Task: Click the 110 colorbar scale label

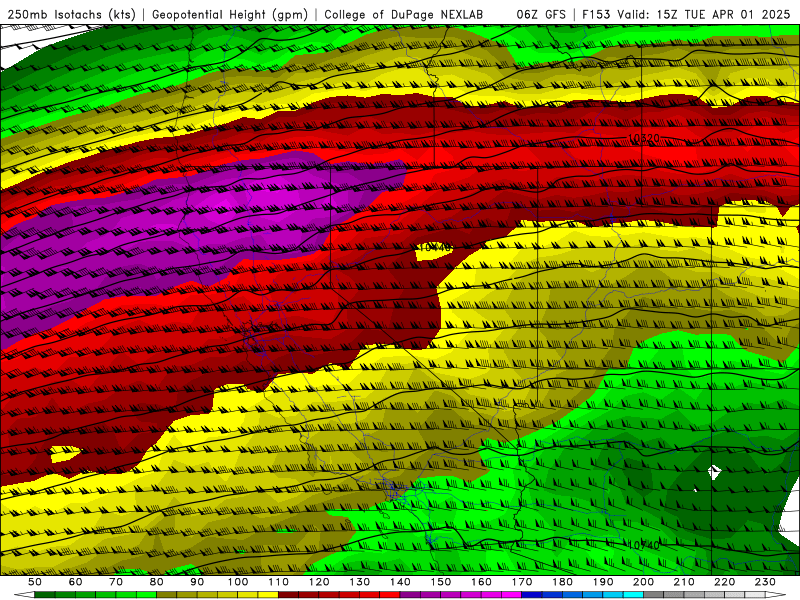Action: click(278, 582)
